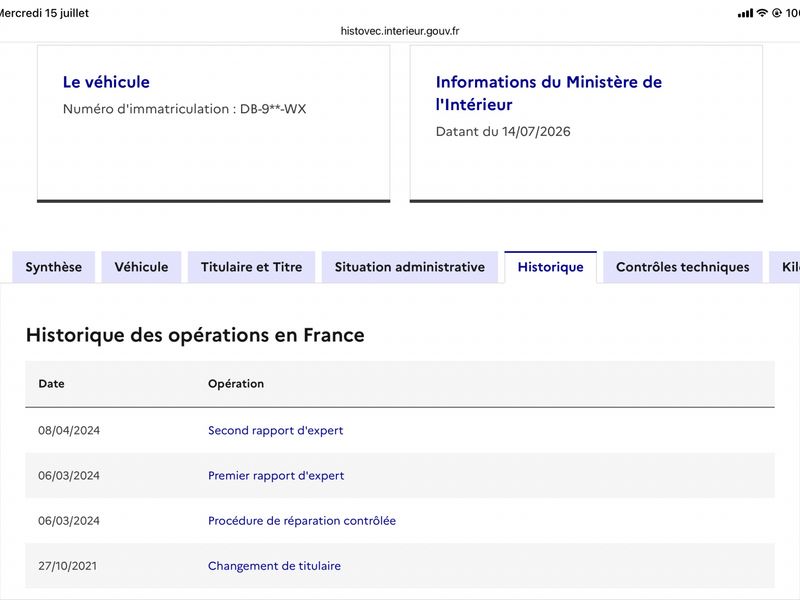Open the partially visible Kilométrage tab
Viewport: 800px width, 600px height.
(x=785, y=267)
